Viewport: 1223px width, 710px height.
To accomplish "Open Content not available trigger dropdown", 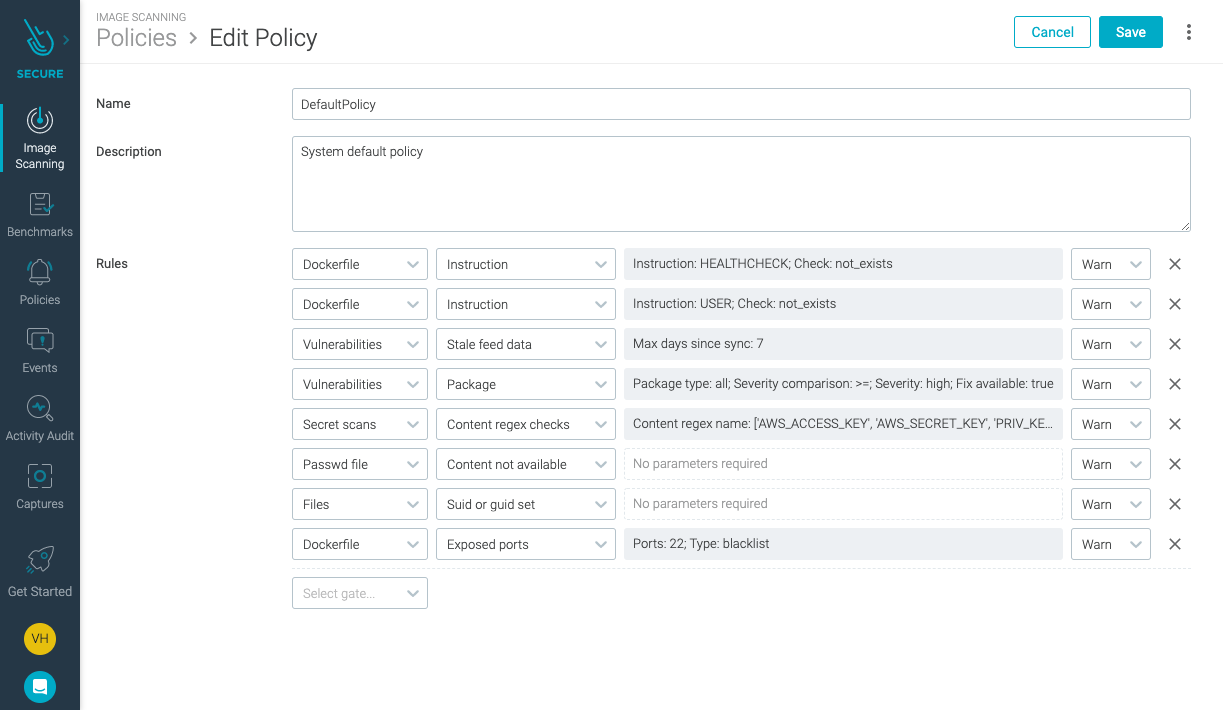I will 526,464.
